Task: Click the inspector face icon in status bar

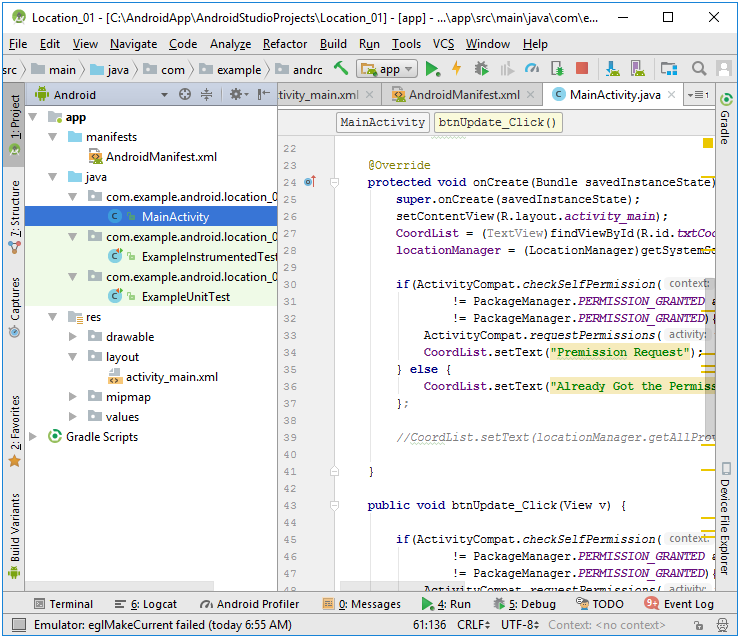Action: (x=722, y=625)
